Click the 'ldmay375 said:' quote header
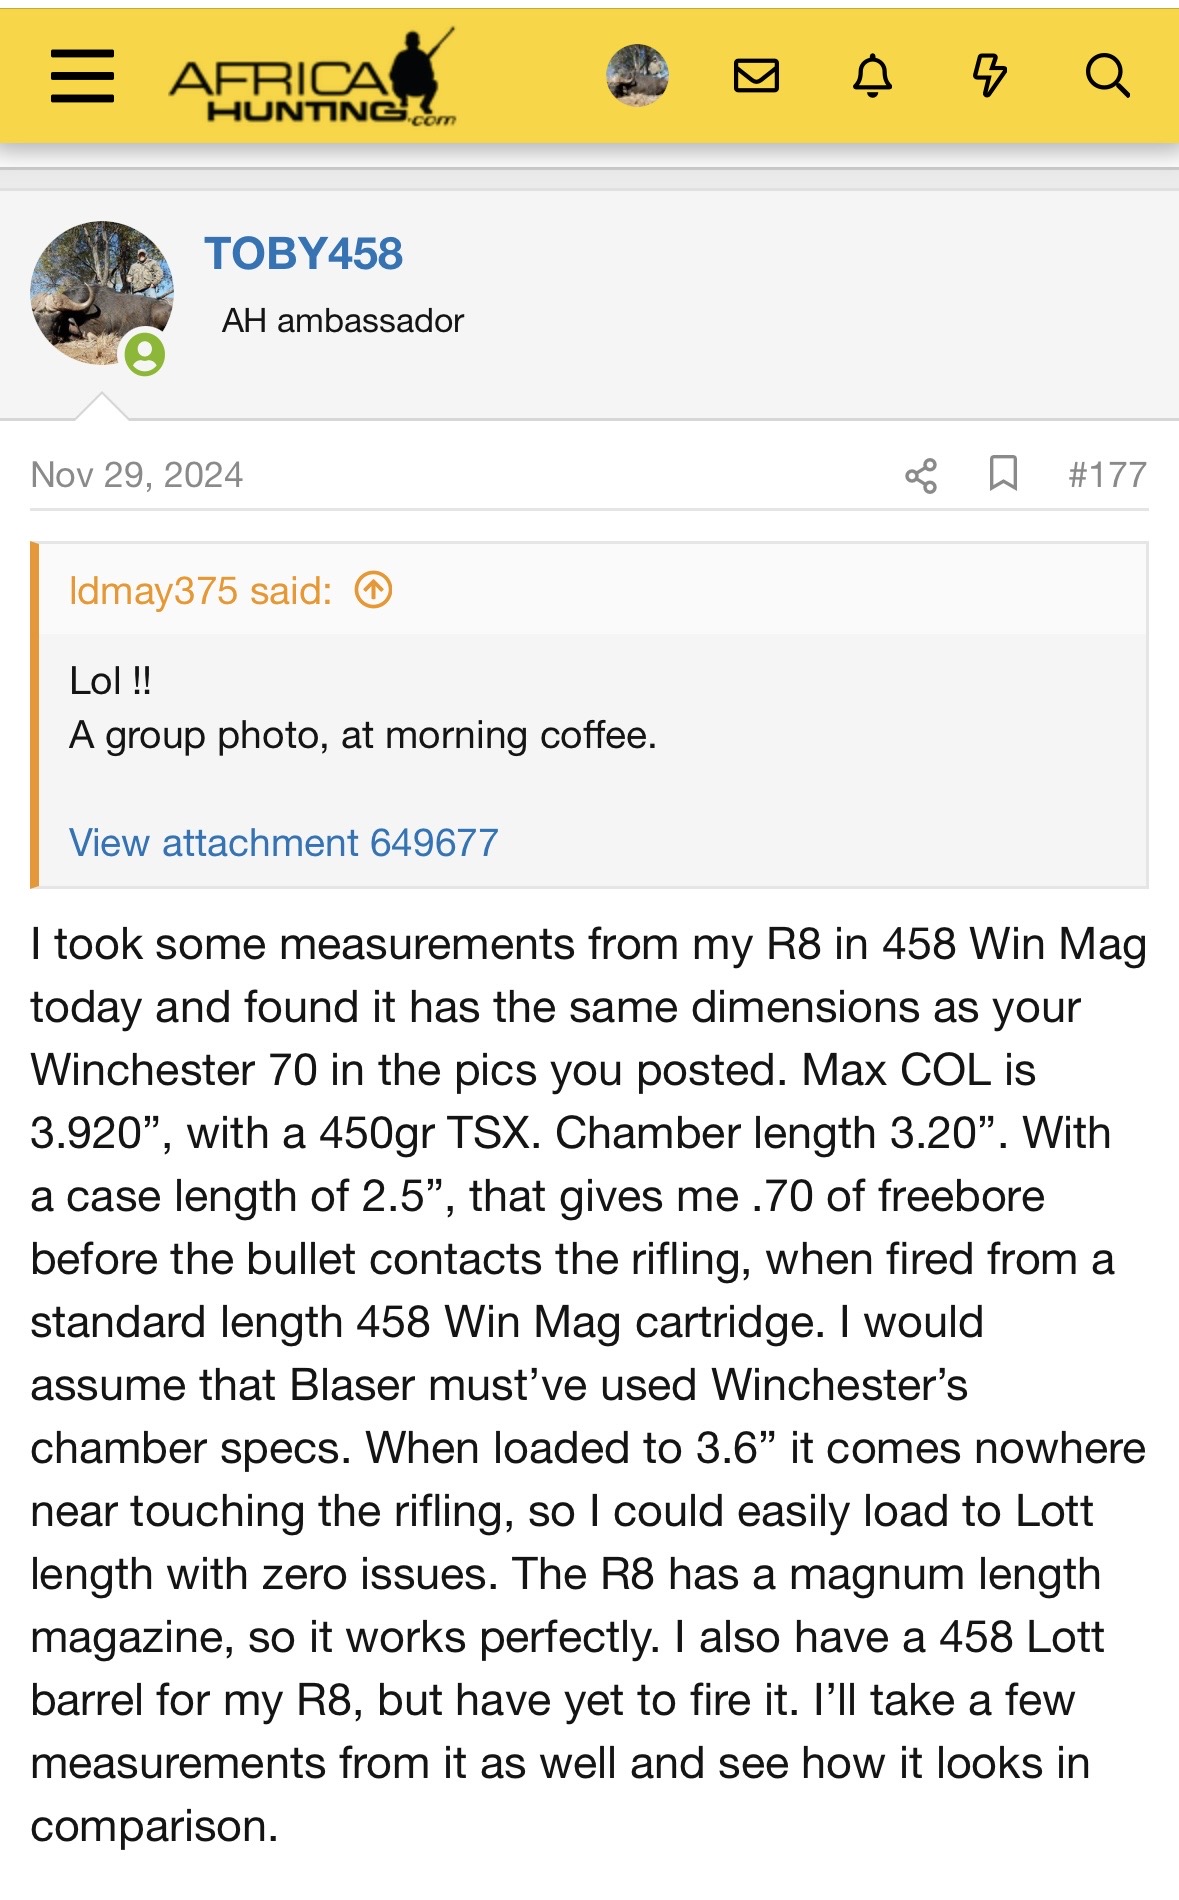The image size is (1179, 1900). (x=200, y=591)
